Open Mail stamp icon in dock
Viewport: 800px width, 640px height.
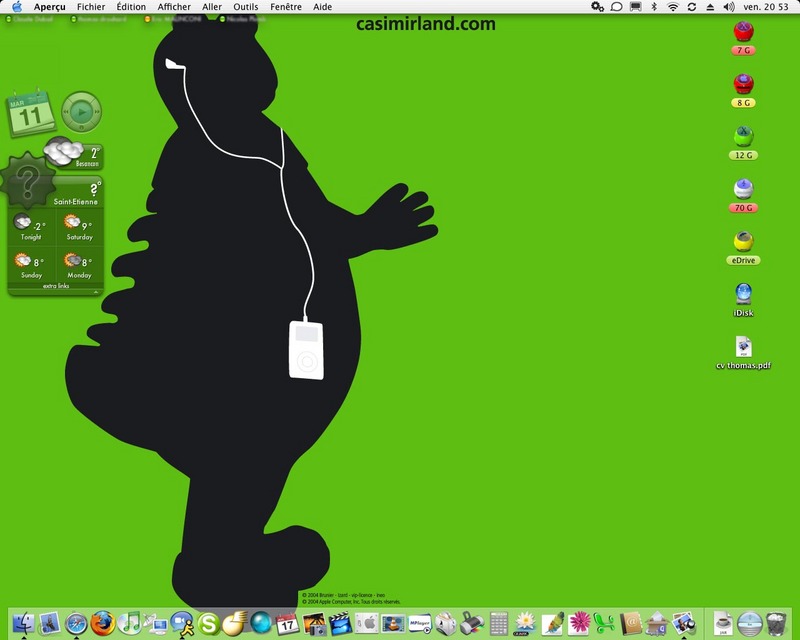pos(49,623)
